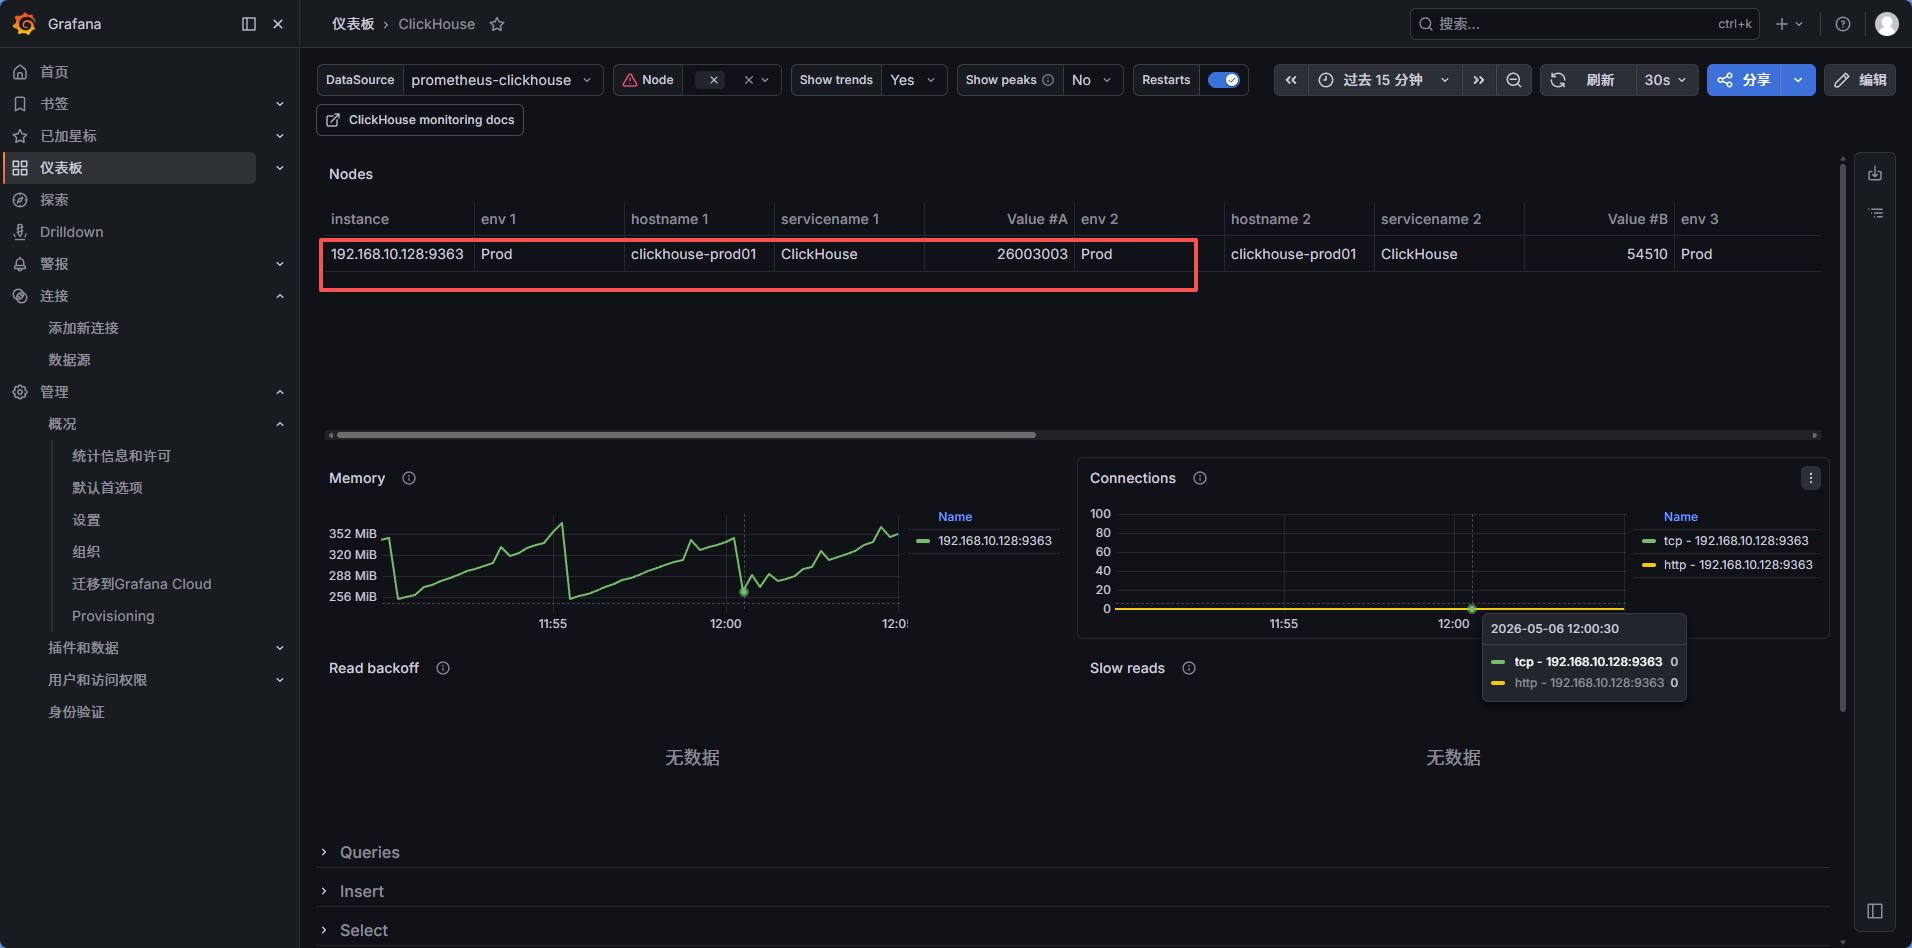Click the 仪表板 breadcrumb link
The image size is (1912, 948).
click(353, 24)
